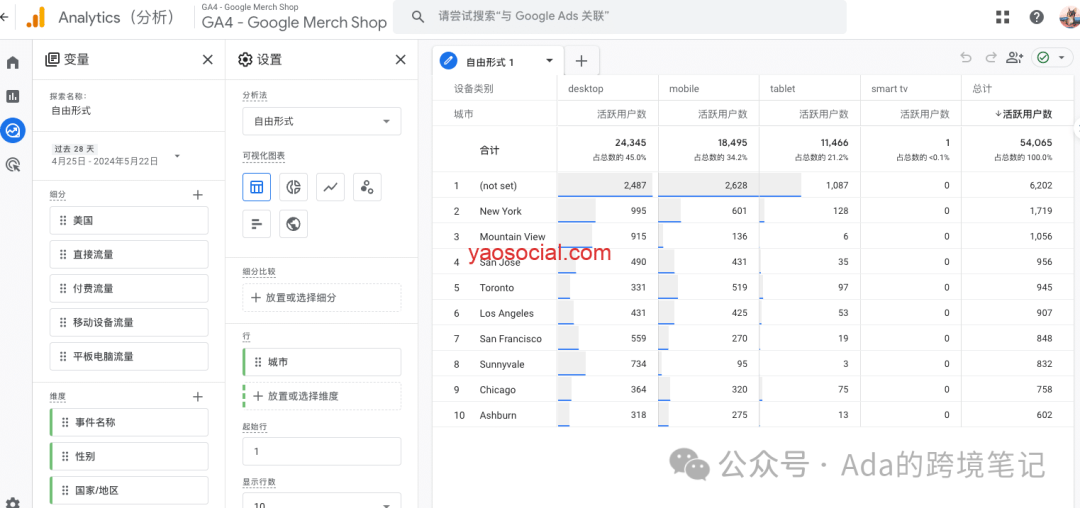The width and height of the screenshot is (1080, 508).
Task: Select the table visualization icon
Action: click(x=256, y=187)
